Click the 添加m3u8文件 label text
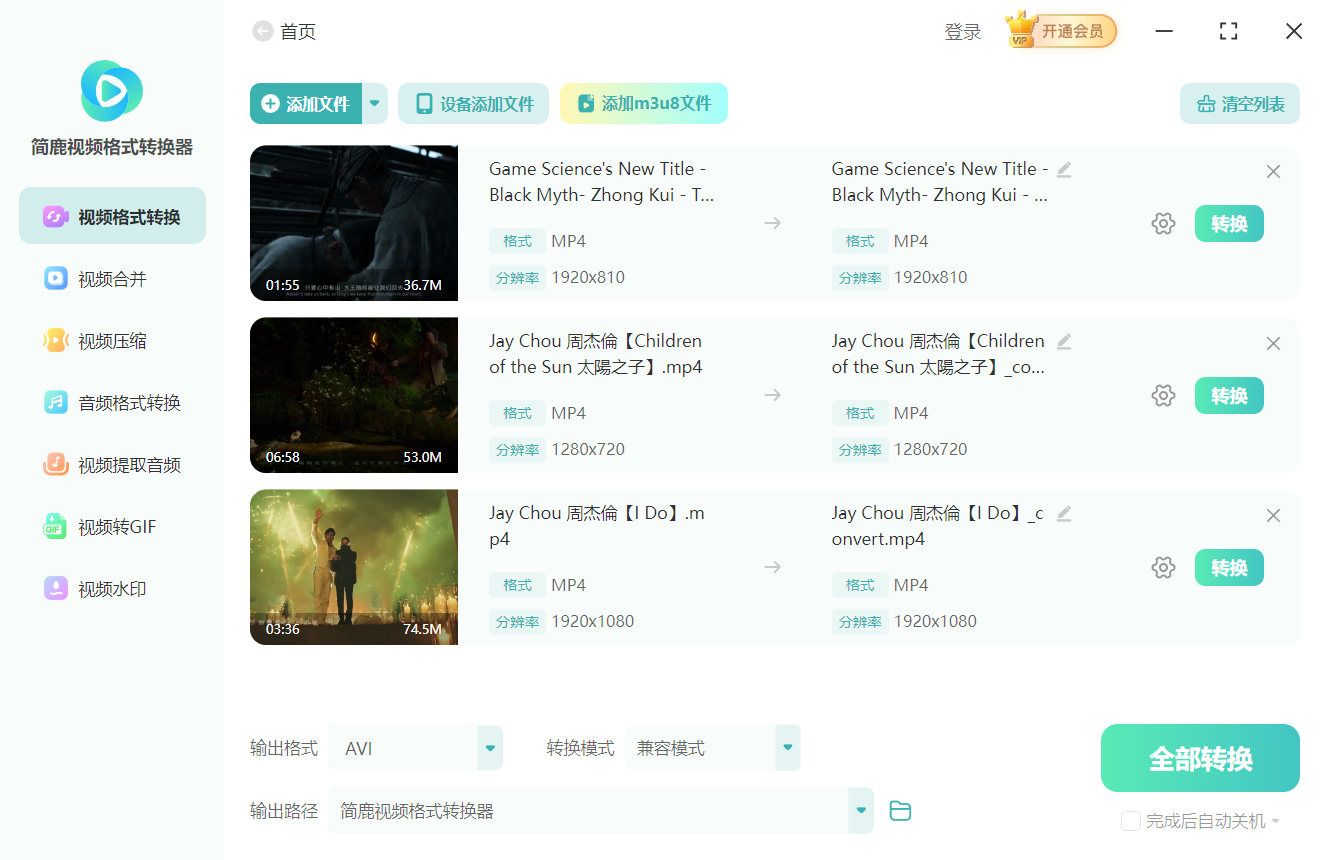Viewport: 1326px width, 860px height. tap(657, 104)
